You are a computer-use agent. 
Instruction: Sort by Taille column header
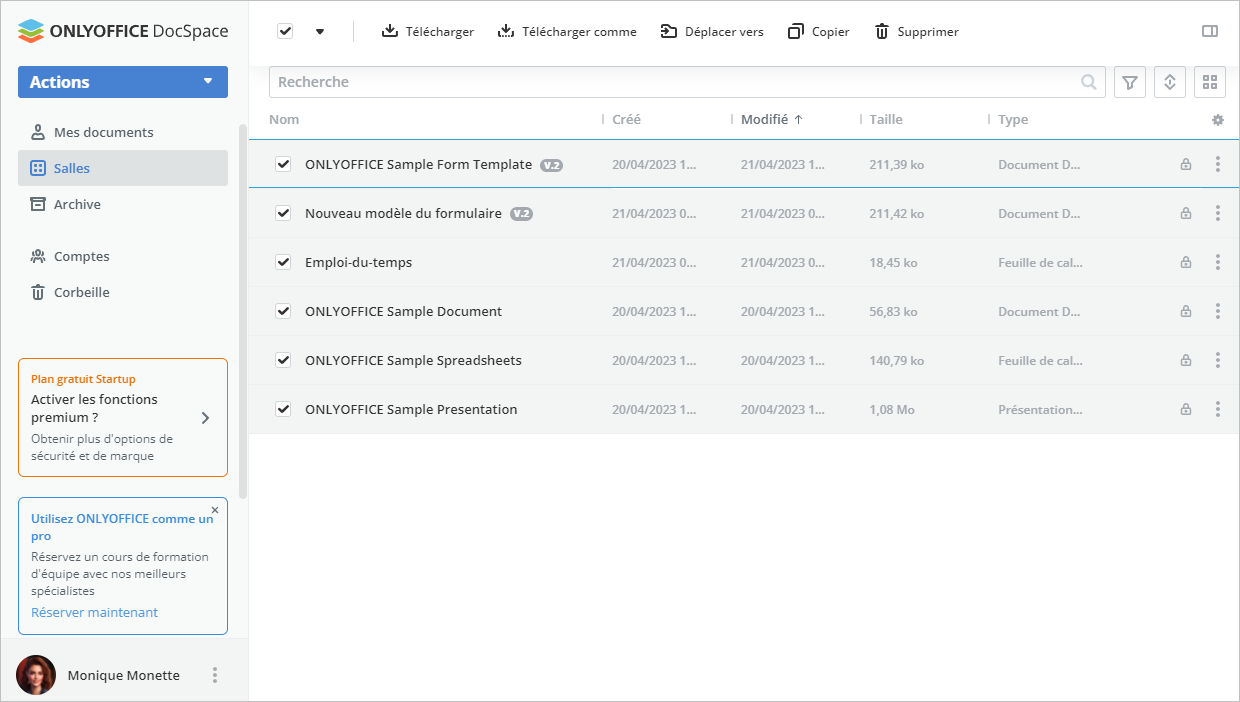coord(886,119)
